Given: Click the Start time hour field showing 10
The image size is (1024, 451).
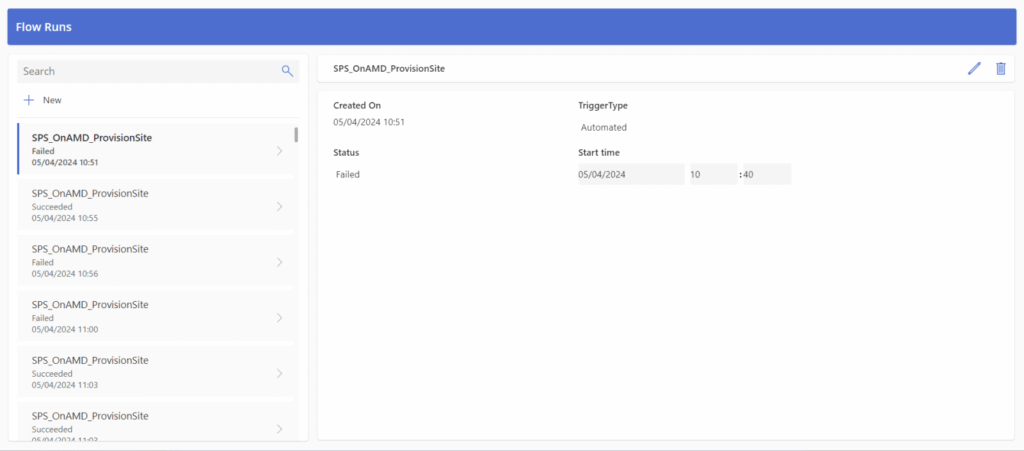Looking at the screenshot, I should [x=714, y=174].
